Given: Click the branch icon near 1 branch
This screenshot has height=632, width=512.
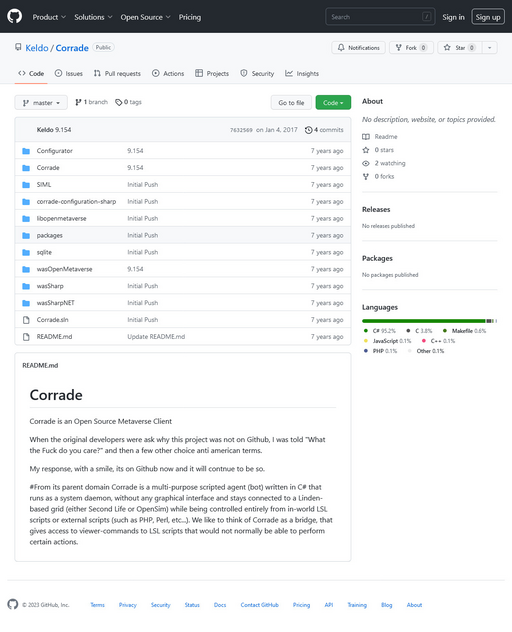Looking at the screenshot, I should point(78,102).
